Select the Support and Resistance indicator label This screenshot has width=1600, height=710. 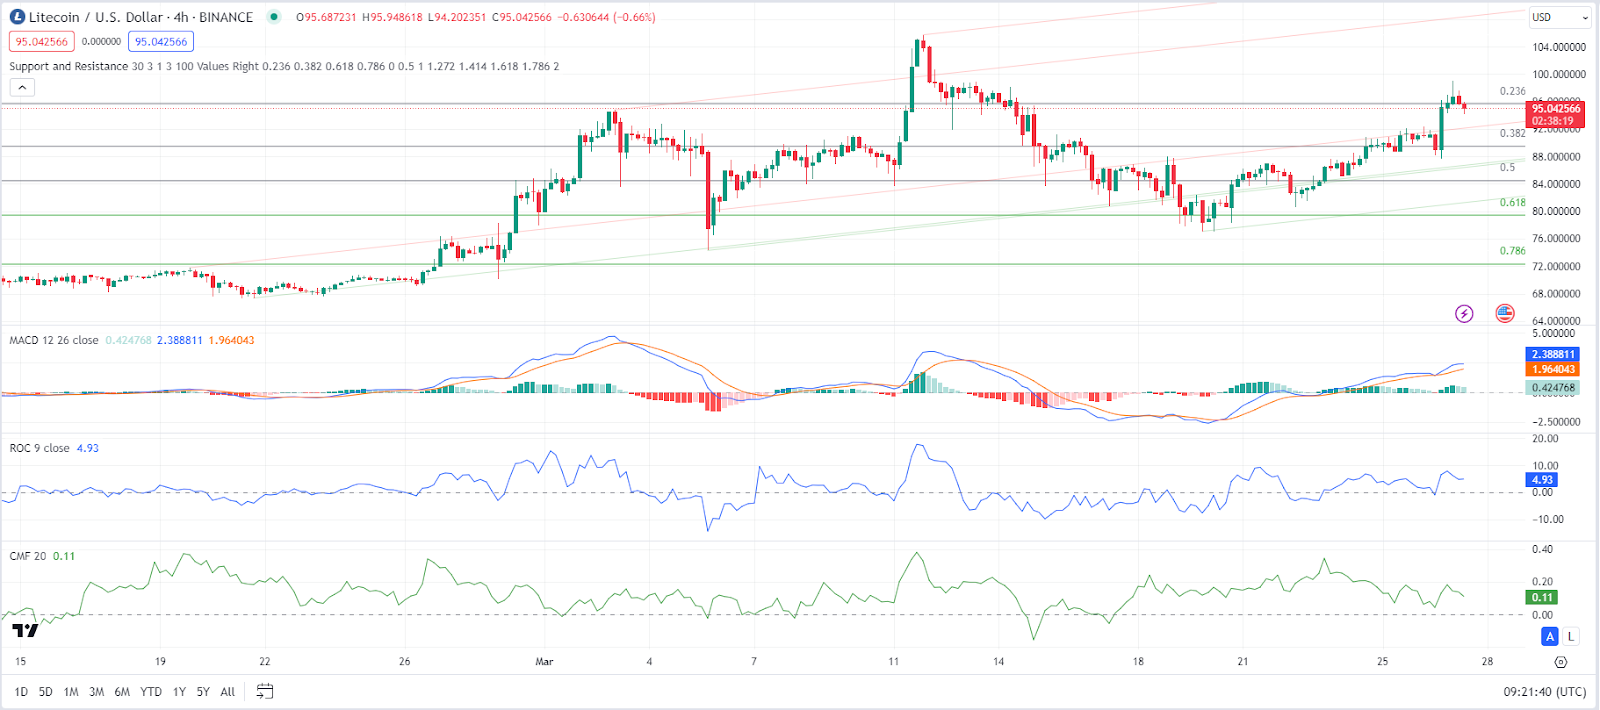pos(69,66)
